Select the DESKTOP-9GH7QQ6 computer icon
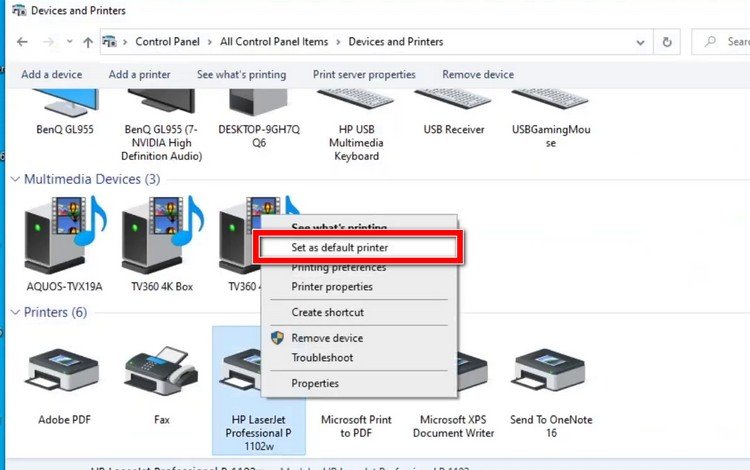 tap(259, 119)
